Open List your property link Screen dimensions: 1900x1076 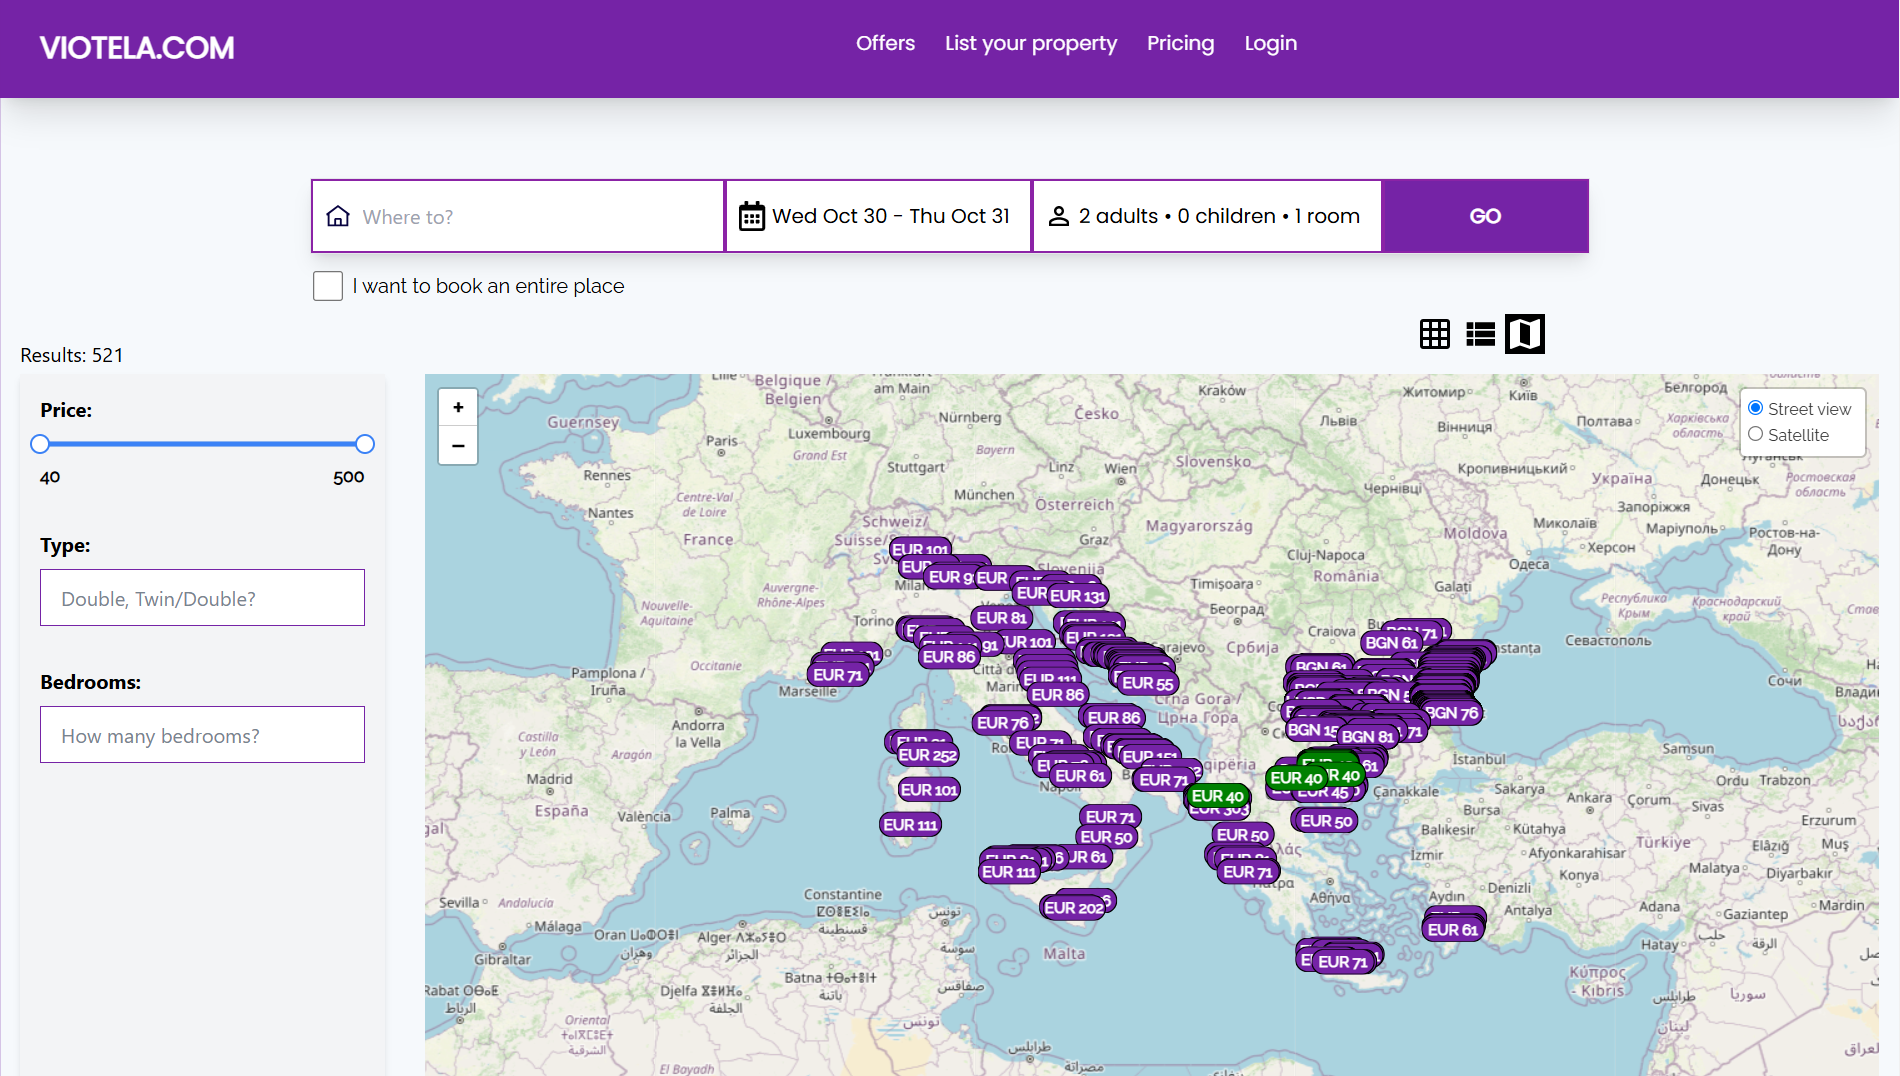[x=1031, y=43]
